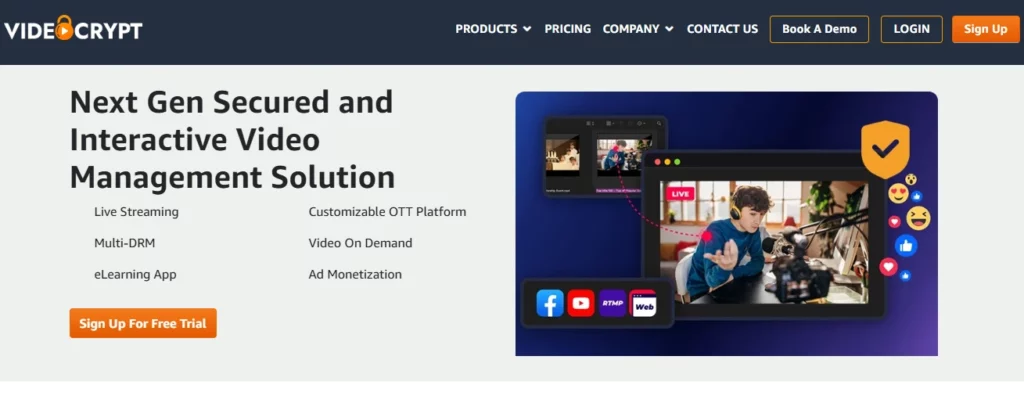Click Sign Up For Free Trial
The height and width of the screenshot is (403, 1024).
[143, 323]
